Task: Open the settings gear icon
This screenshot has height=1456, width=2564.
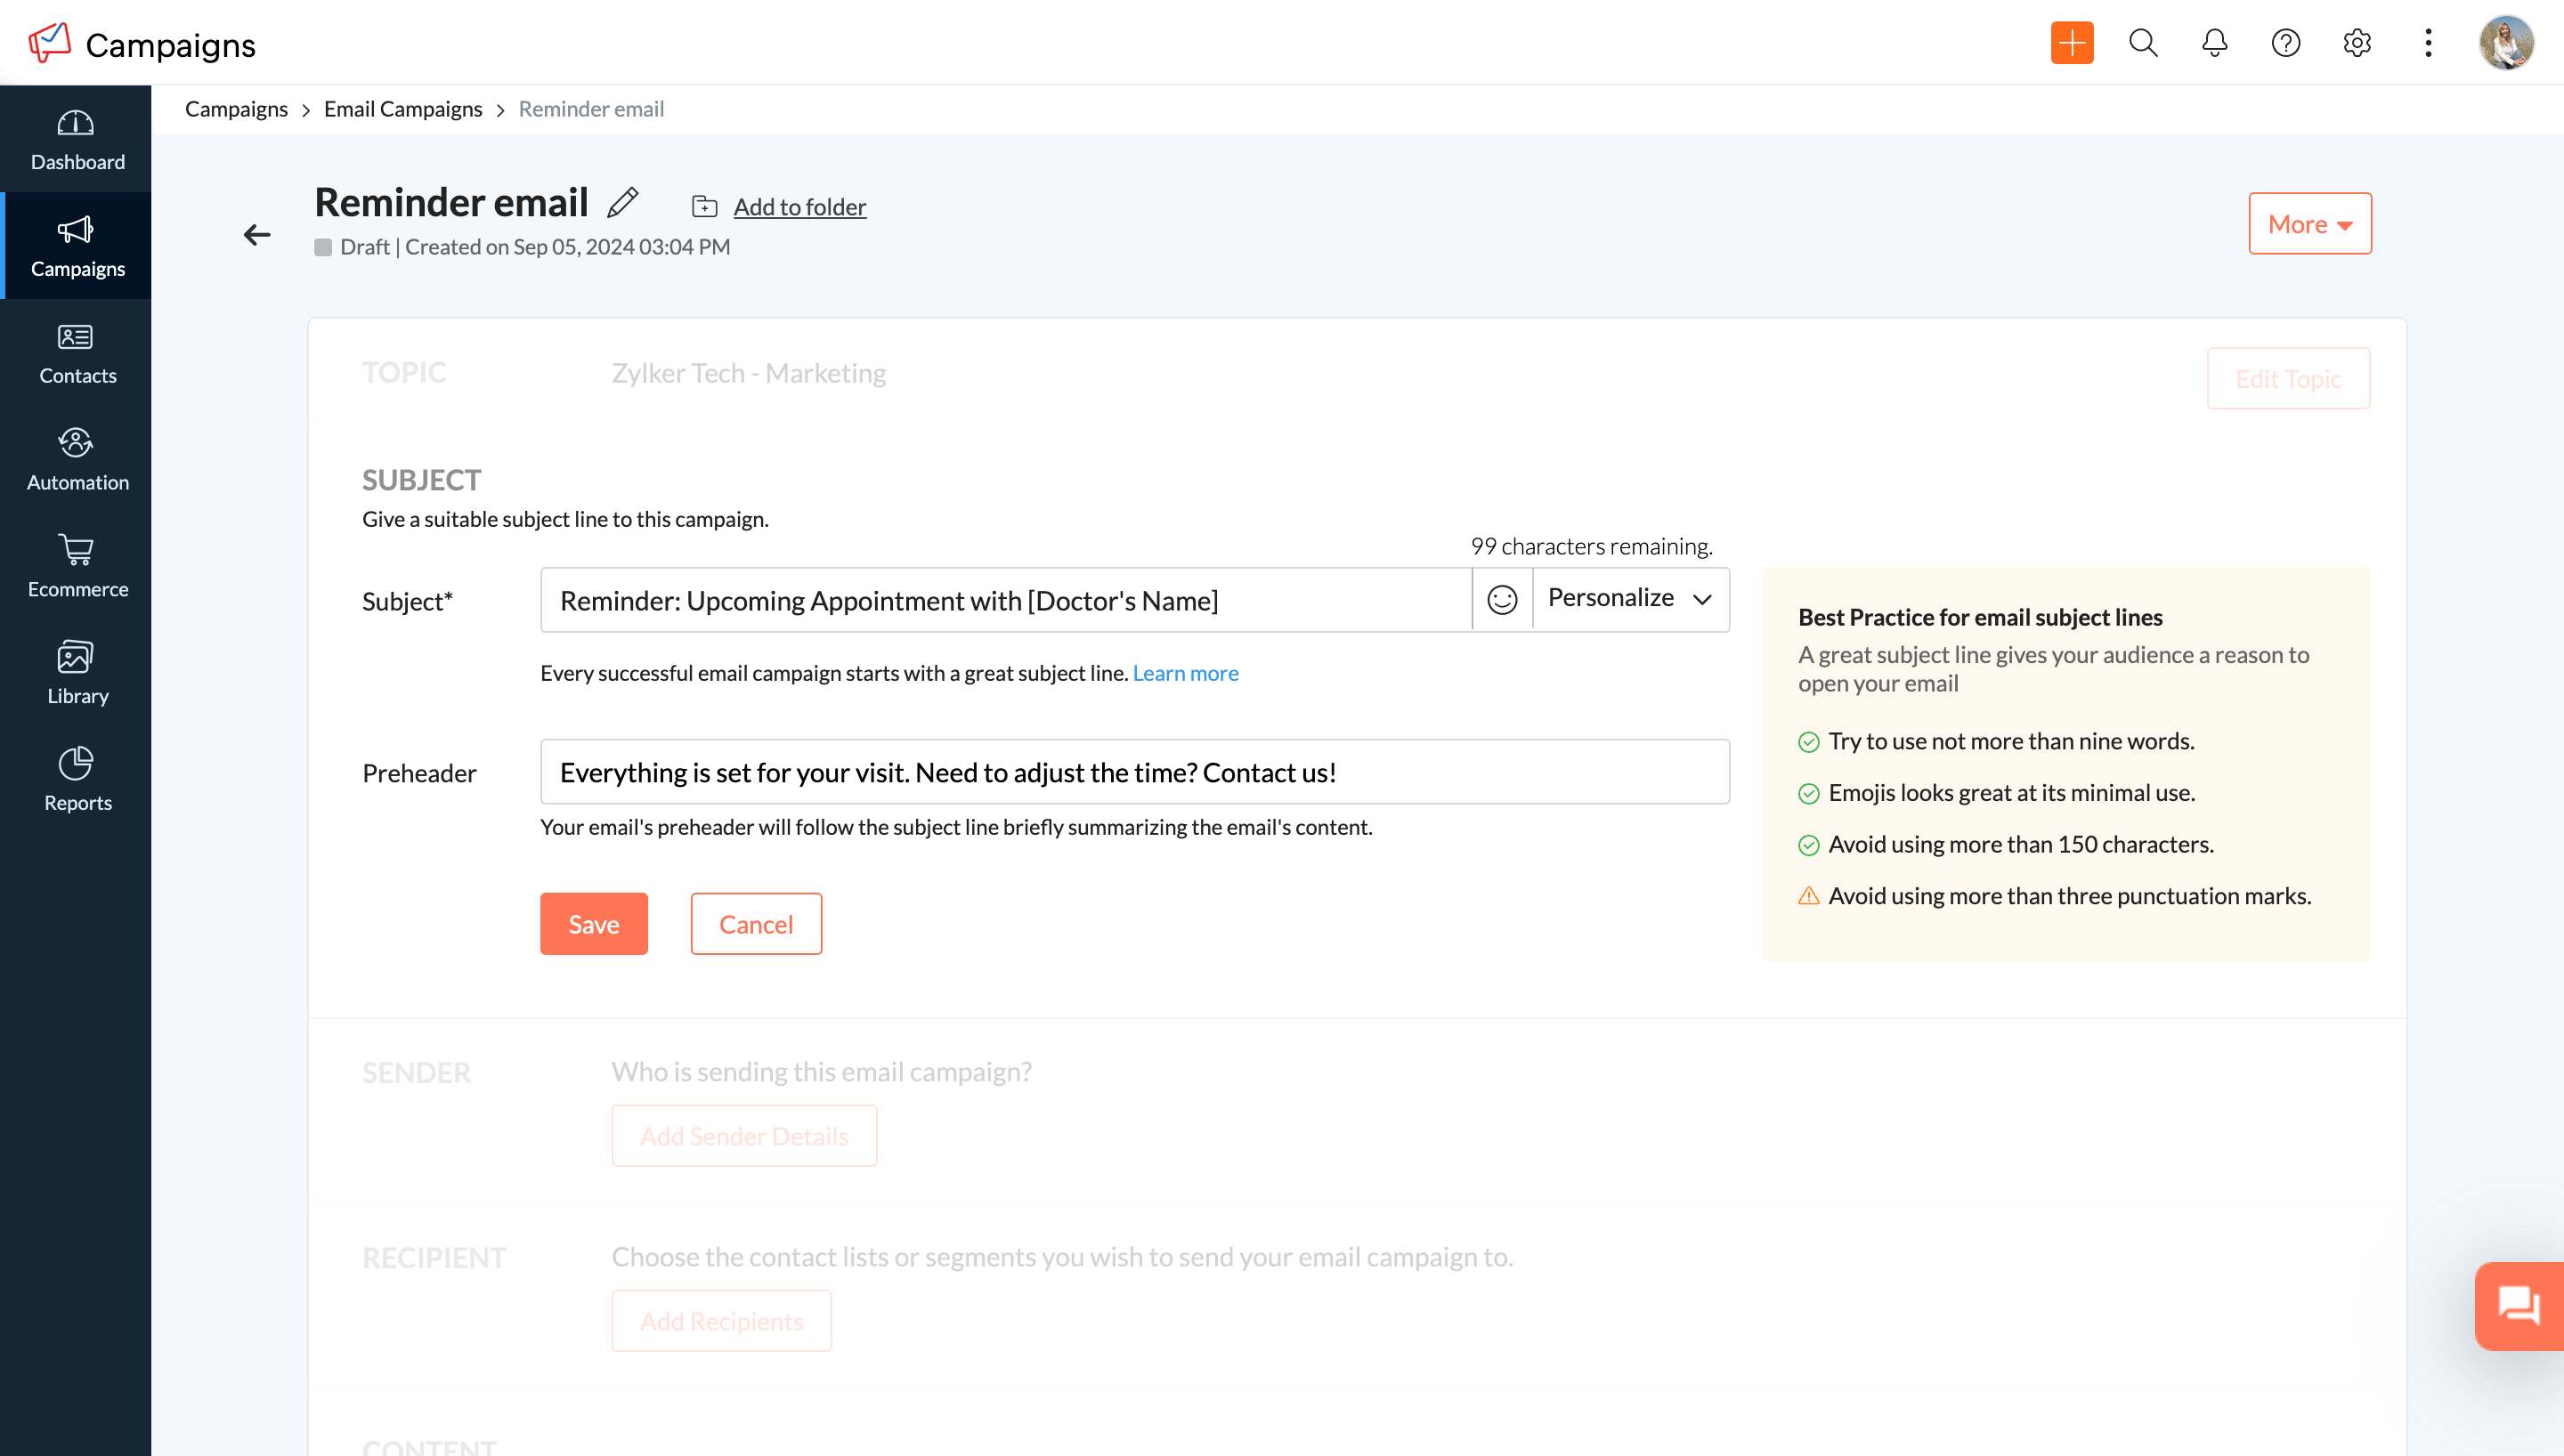Action: tap(2356, 43)
